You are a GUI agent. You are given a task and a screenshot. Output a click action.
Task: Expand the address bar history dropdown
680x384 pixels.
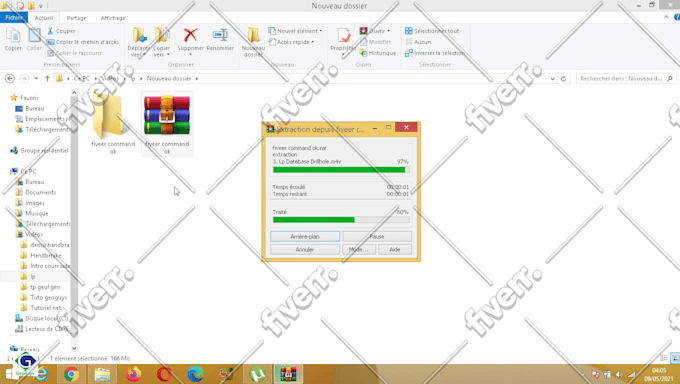click(x=552, y=79)
